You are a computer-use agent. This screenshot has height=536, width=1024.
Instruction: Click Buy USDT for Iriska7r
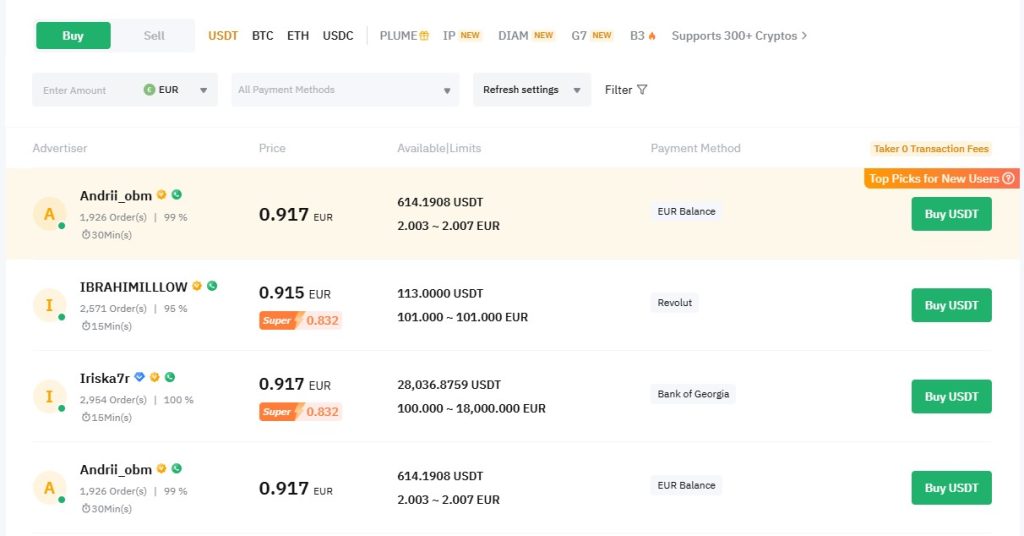(952, 396)
